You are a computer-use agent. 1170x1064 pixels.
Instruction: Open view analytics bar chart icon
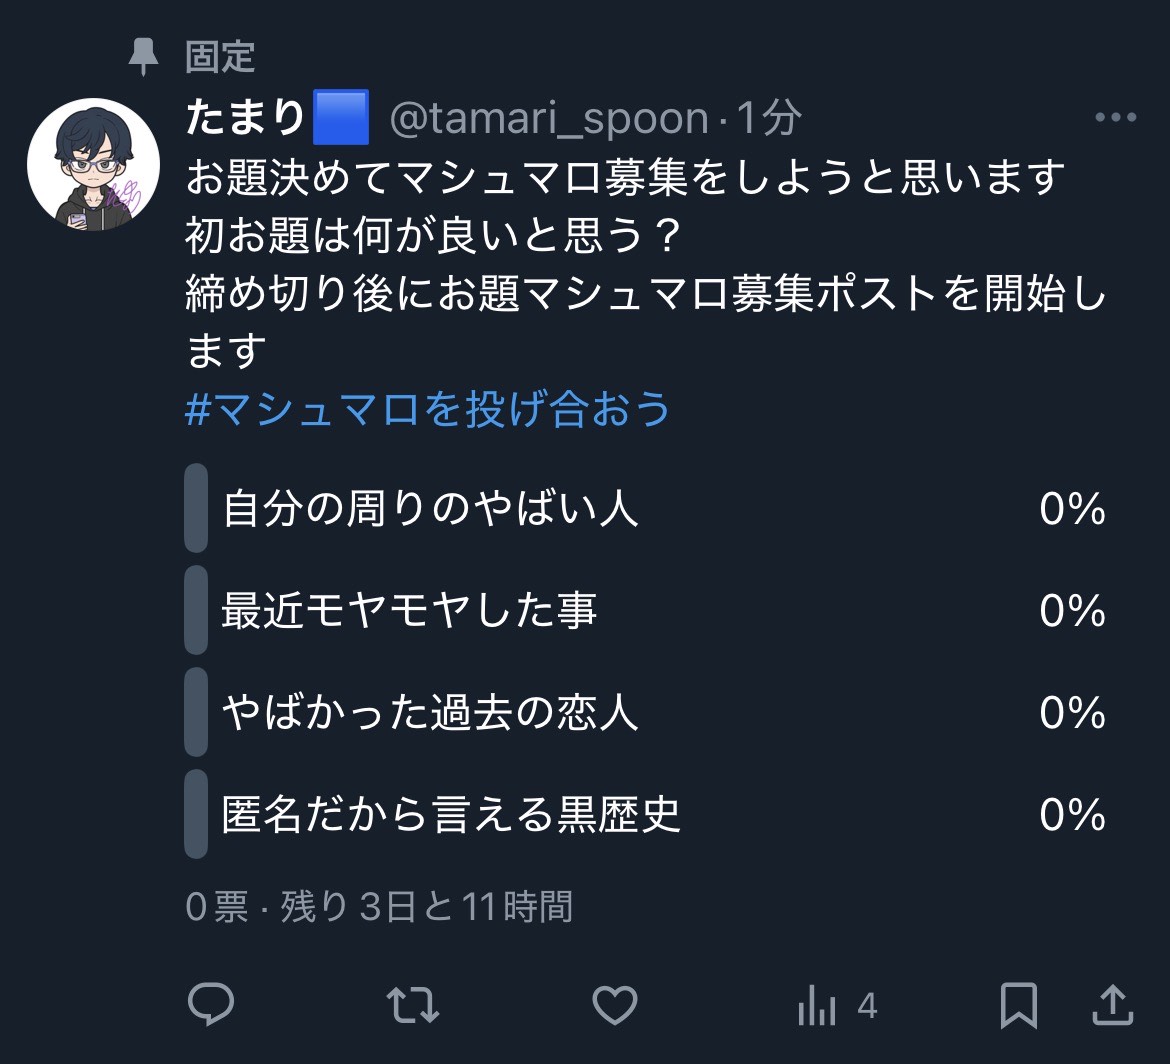[817, 1005]
